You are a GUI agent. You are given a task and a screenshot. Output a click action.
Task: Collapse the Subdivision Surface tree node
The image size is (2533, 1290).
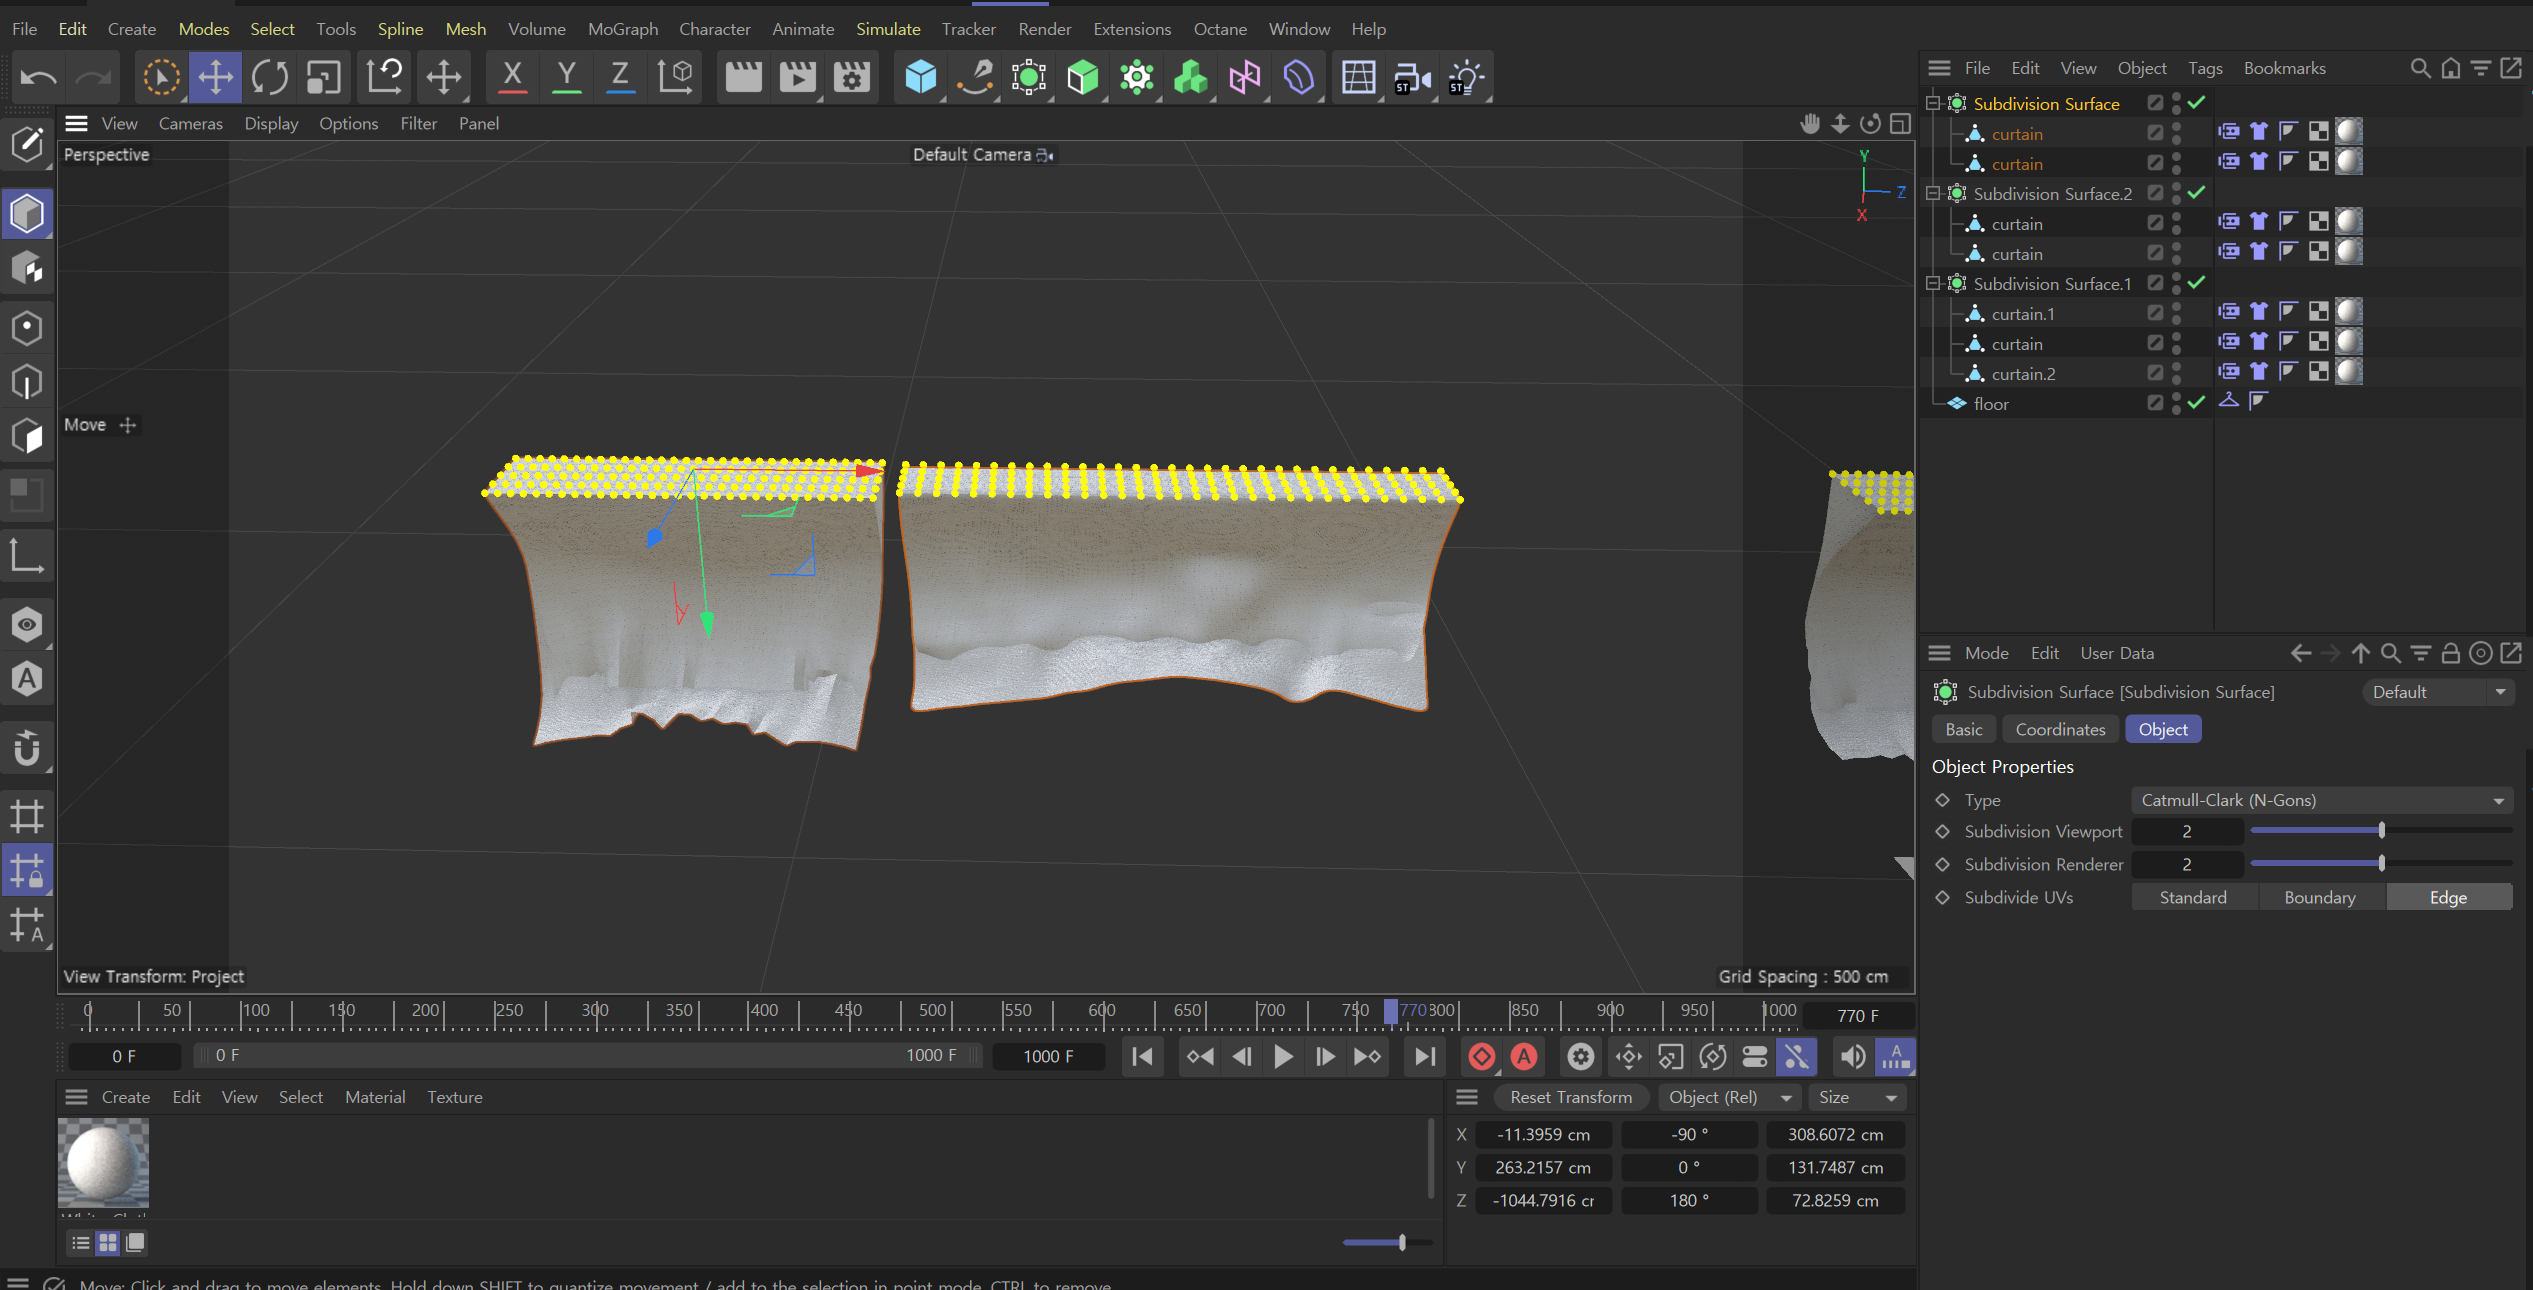click(1933, 103)
